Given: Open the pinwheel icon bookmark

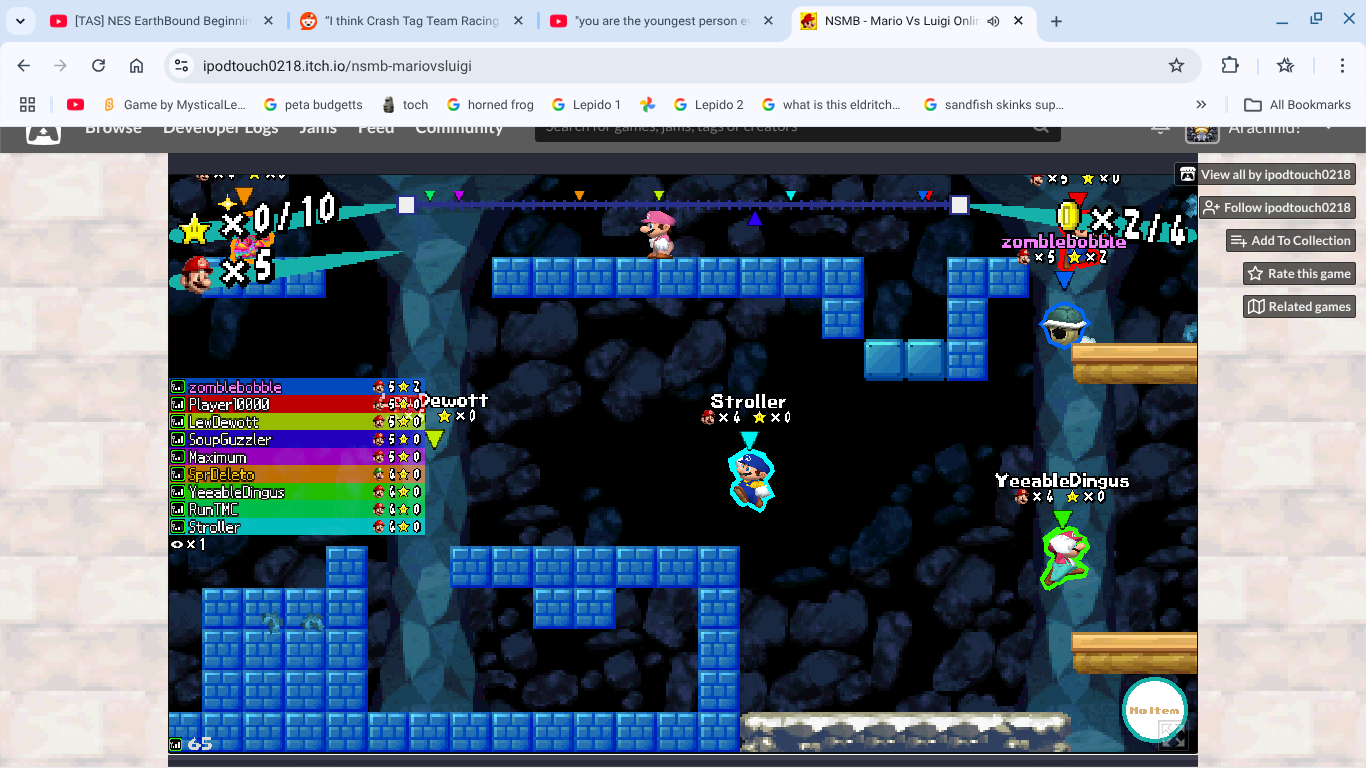Looking at the screenshot, I should 647,104.
